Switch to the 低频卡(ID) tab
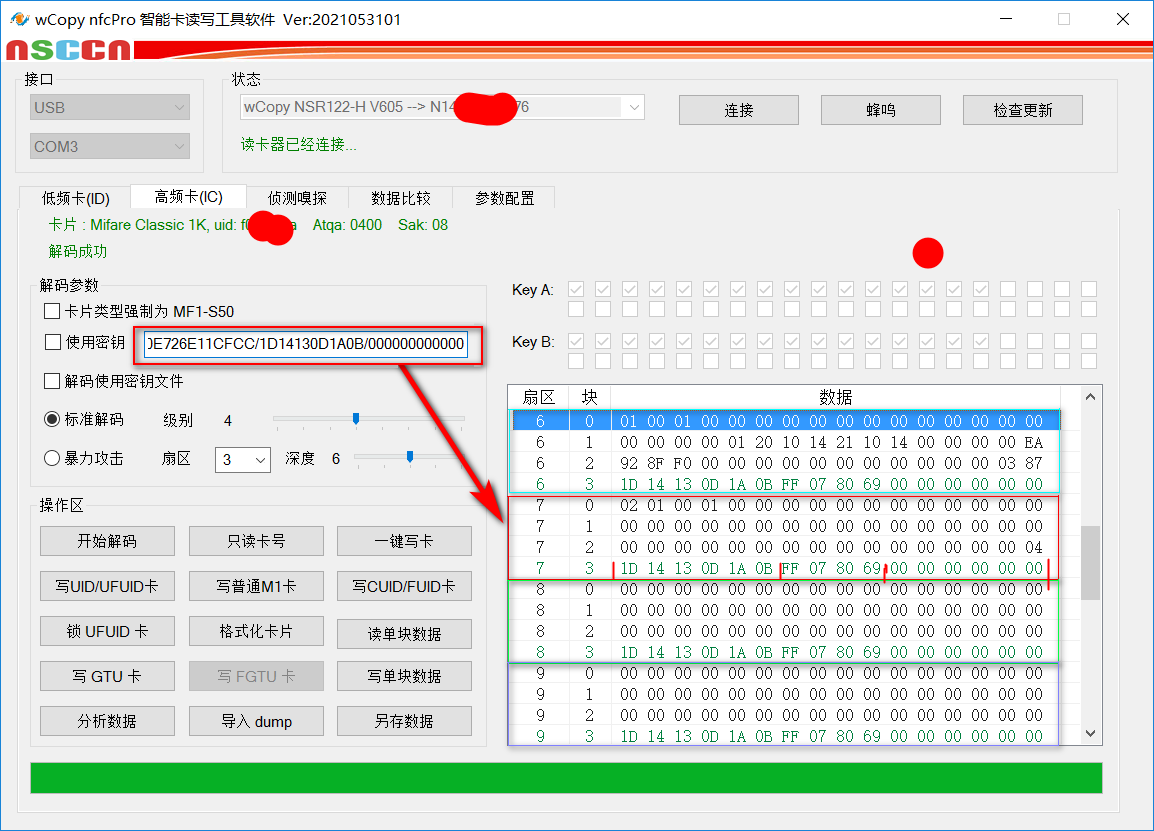Image resolution: width=1154 pixels, height=831 pixels. tap(75, 198)
